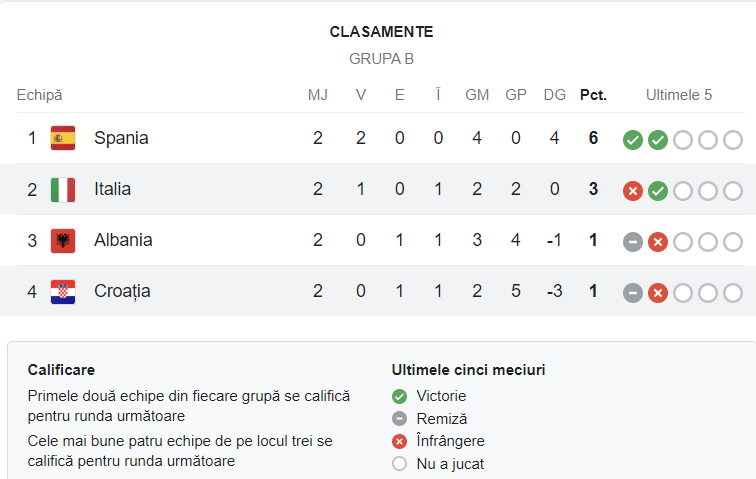756x479 pixels.
Task: Click the Croatia flag icon
Action: point(63,292)
